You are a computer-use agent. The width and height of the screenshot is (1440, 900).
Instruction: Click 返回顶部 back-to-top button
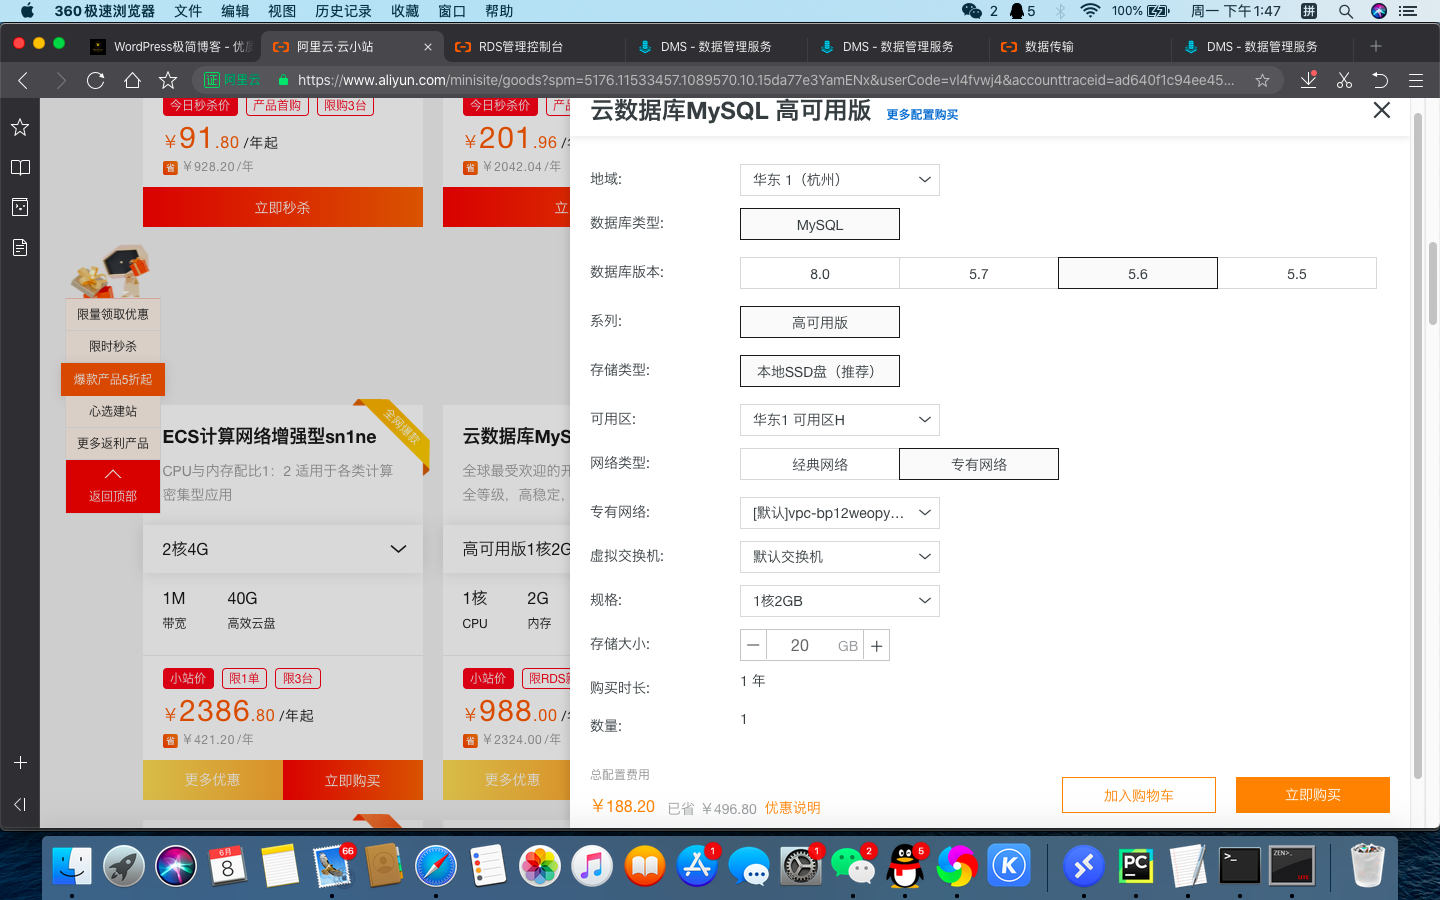(113, 486)
